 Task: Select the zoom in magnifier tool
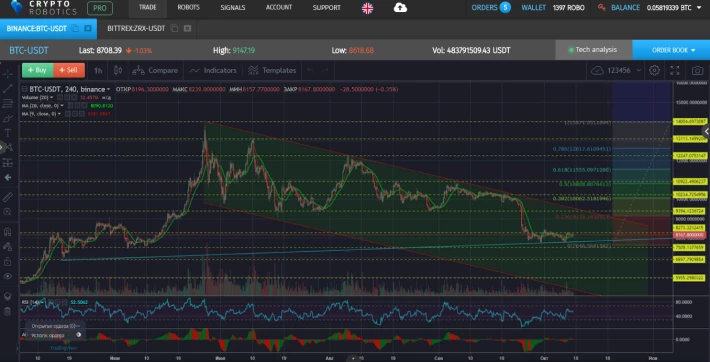[x=8, y=212]
